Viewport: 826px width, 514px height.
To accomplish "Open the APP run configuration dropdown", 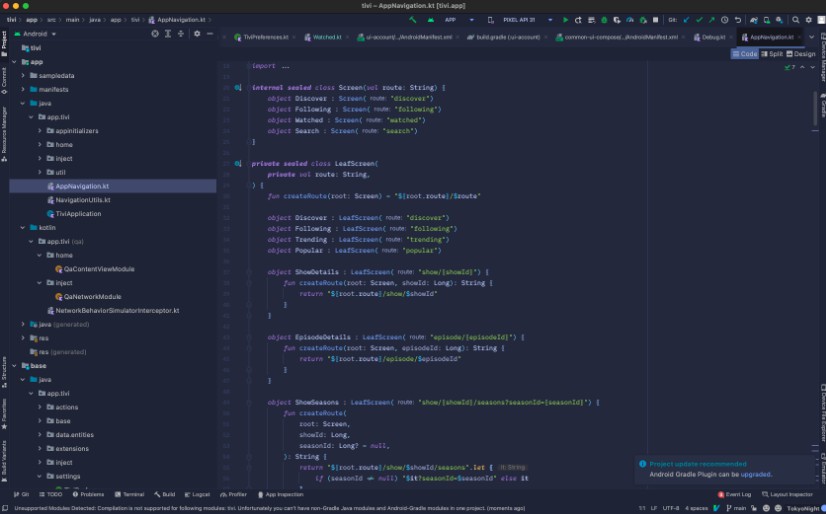I will (x=457, y=20).
